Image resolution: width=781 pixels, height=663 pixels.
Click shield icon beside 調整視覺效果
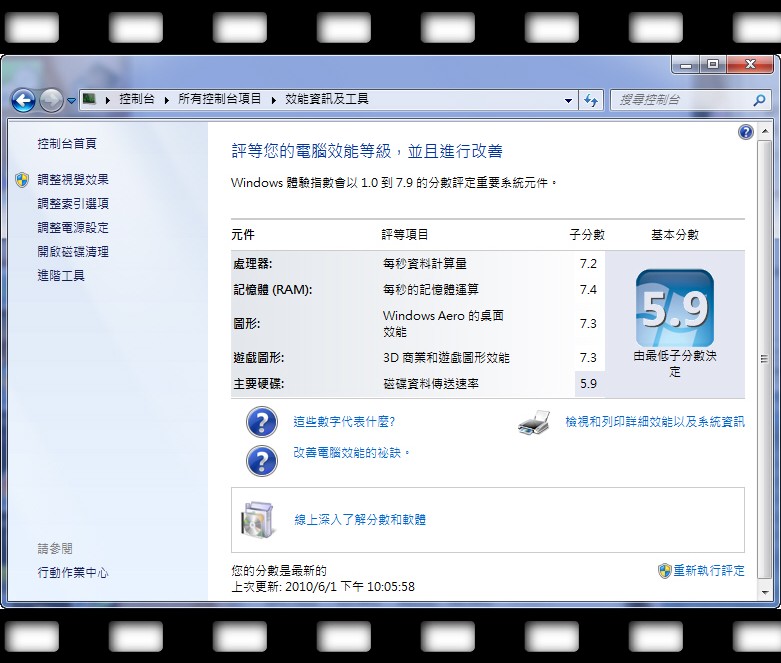[22, 180]
